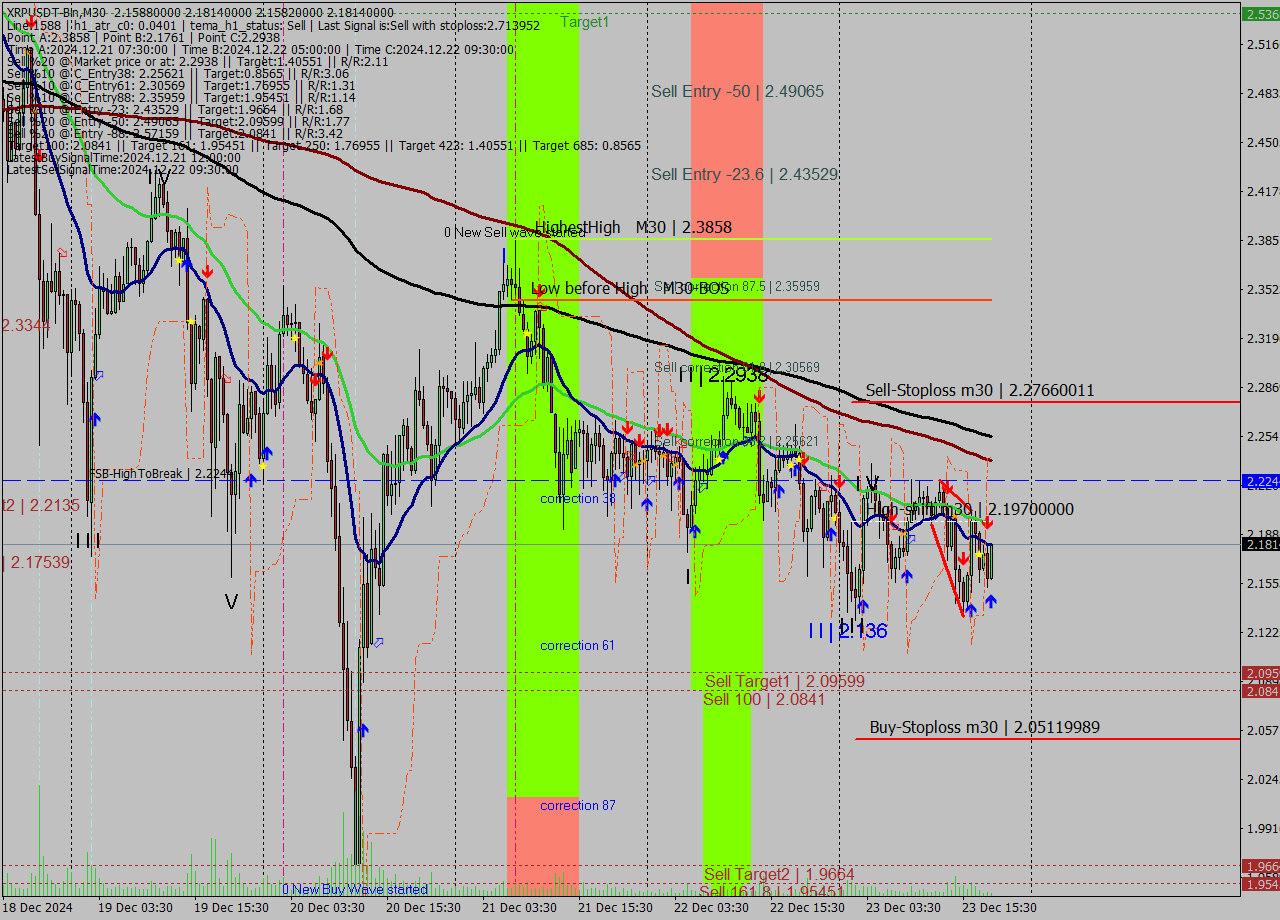Click the '18 Dec 2024' date label

pos(39,908)
